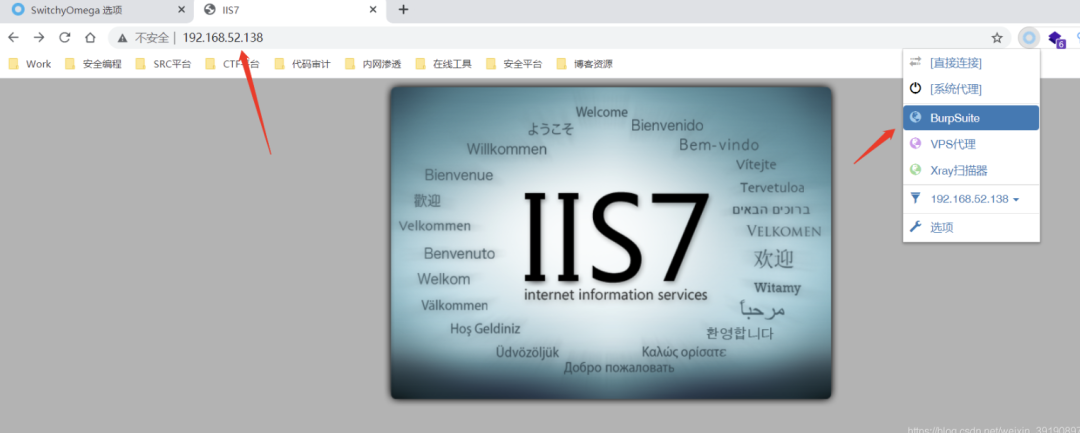Open the CTF平台 bookmarks folder
This screenshot has width=1080, height=433.
pos(233,64)
